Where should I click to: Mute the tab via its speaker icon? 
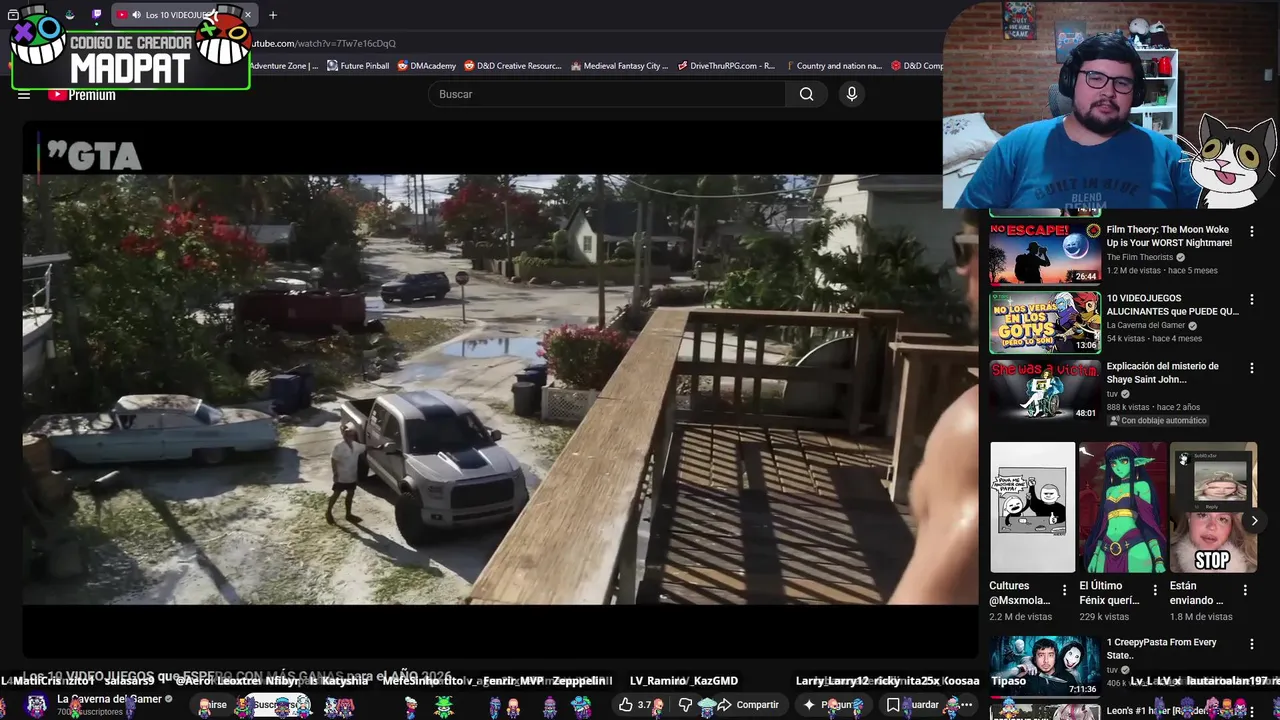[x=136, y=15]
